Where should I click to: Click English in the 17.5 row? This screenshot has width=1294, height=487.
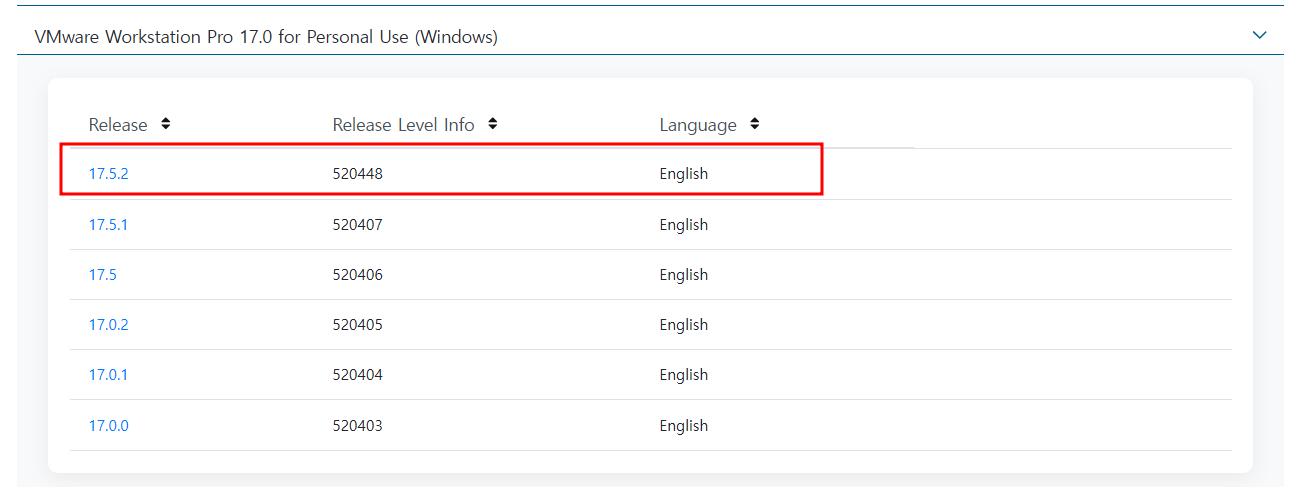pyautogui.click(x=683, y=275)
